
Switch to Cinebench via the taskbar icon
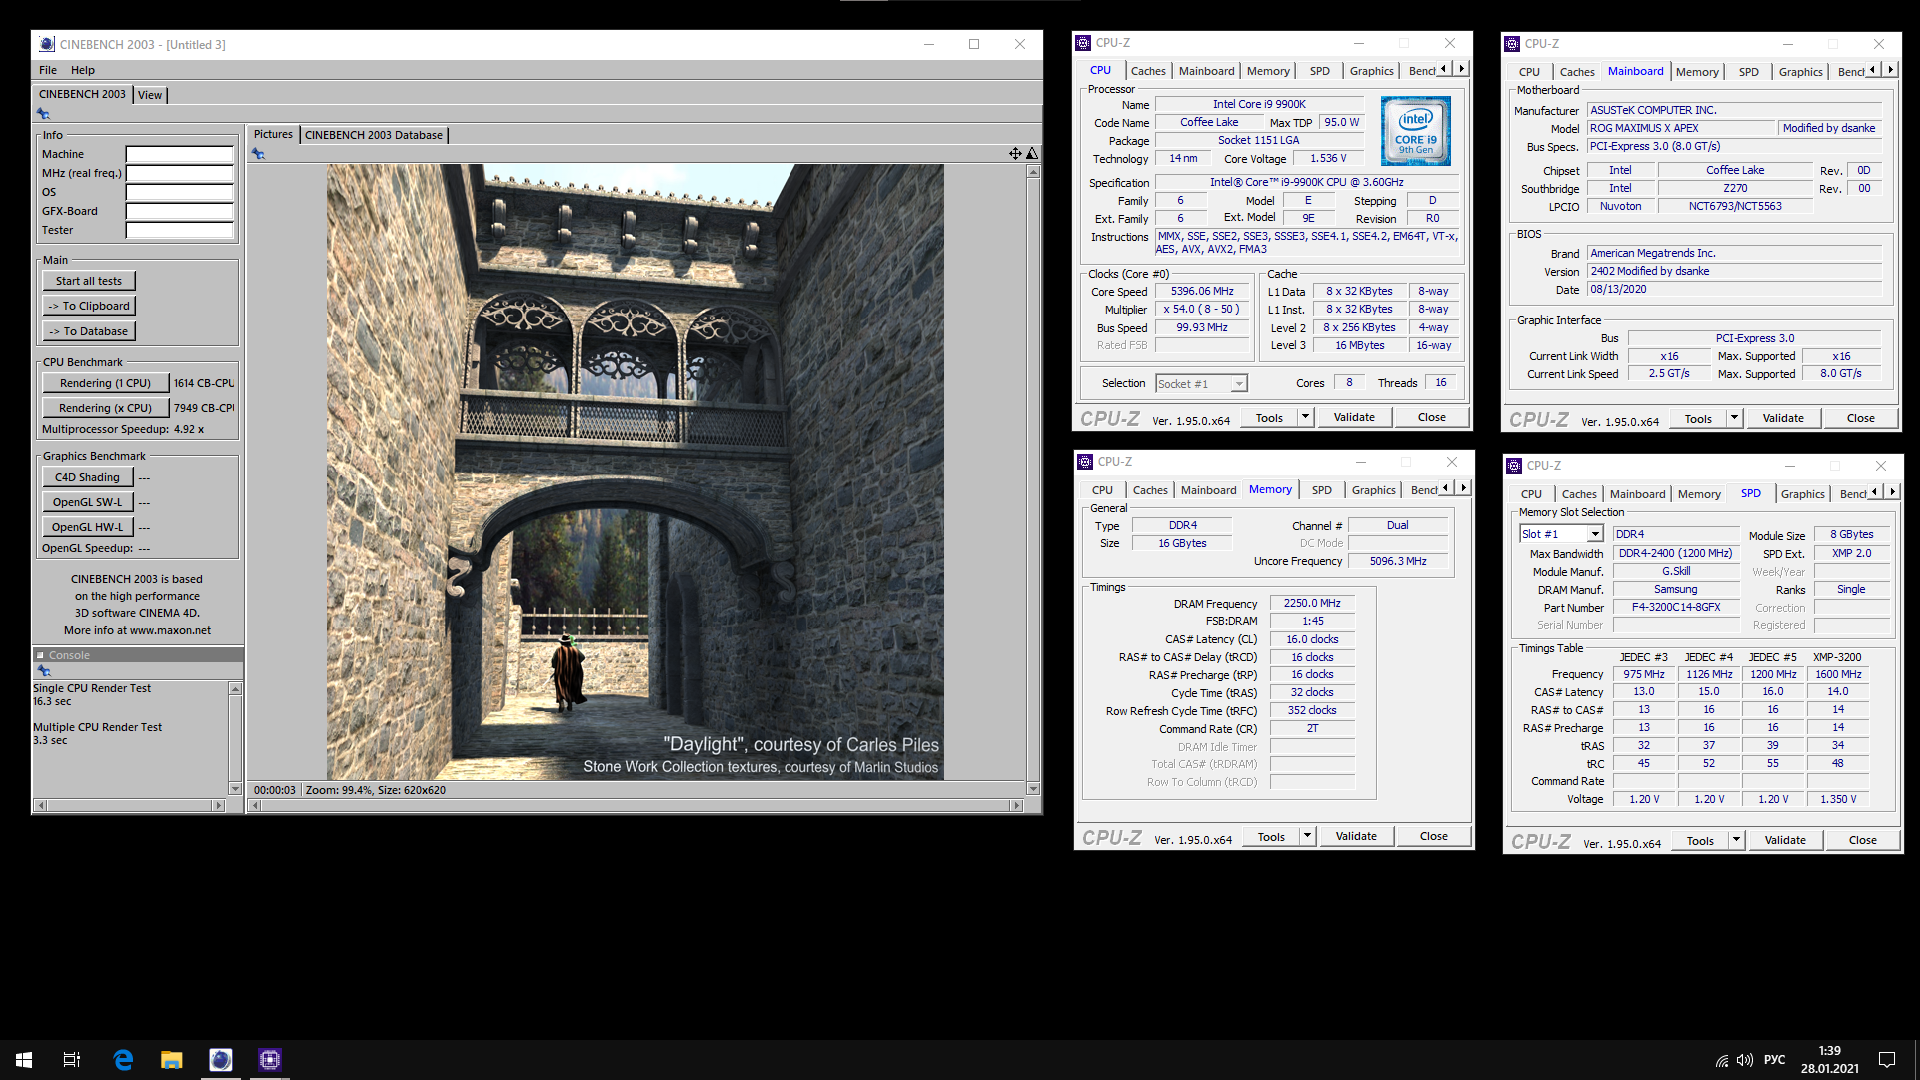pyautogui.click(x=221, y=1060)
